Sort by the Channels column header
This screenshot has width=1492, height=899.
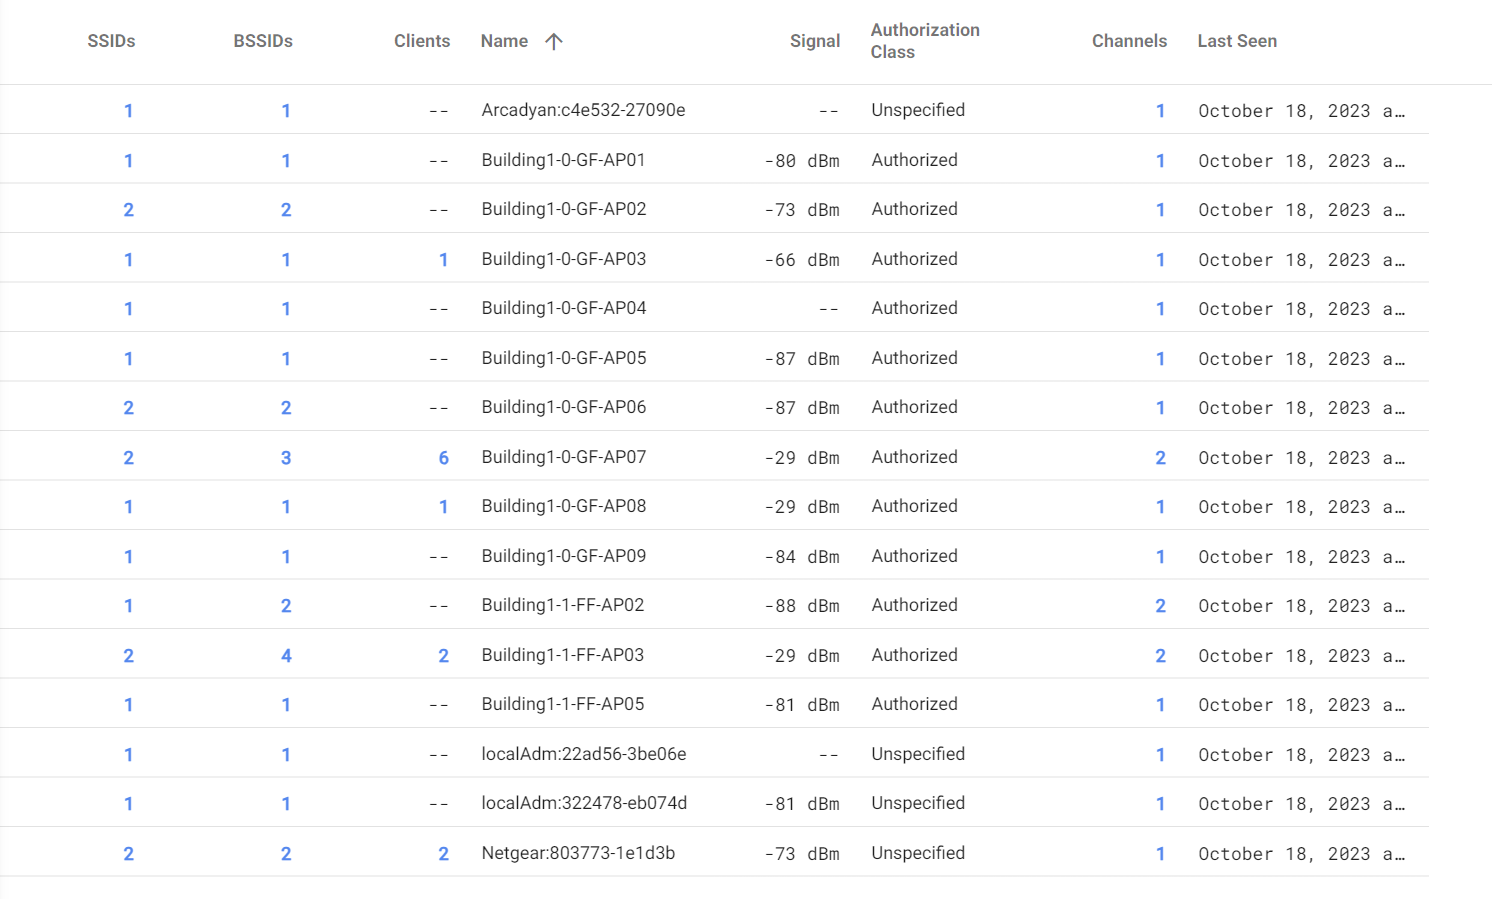[x=1129, y=41]
